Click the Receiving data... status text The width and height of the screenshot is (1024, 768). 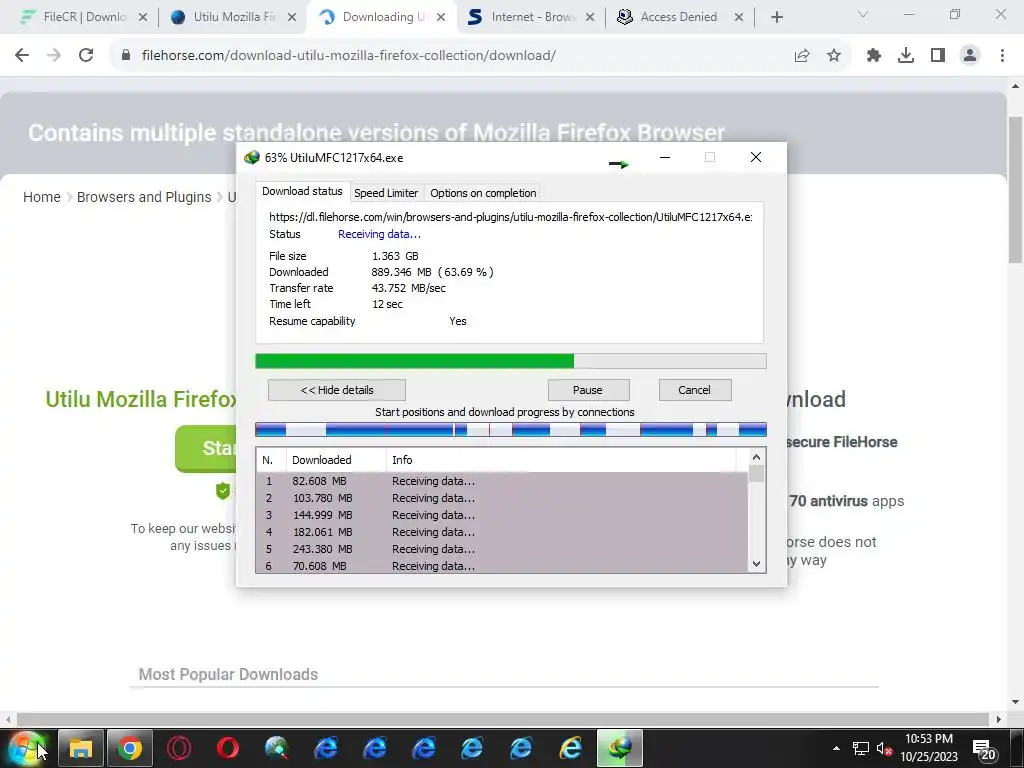coord(379,234)
